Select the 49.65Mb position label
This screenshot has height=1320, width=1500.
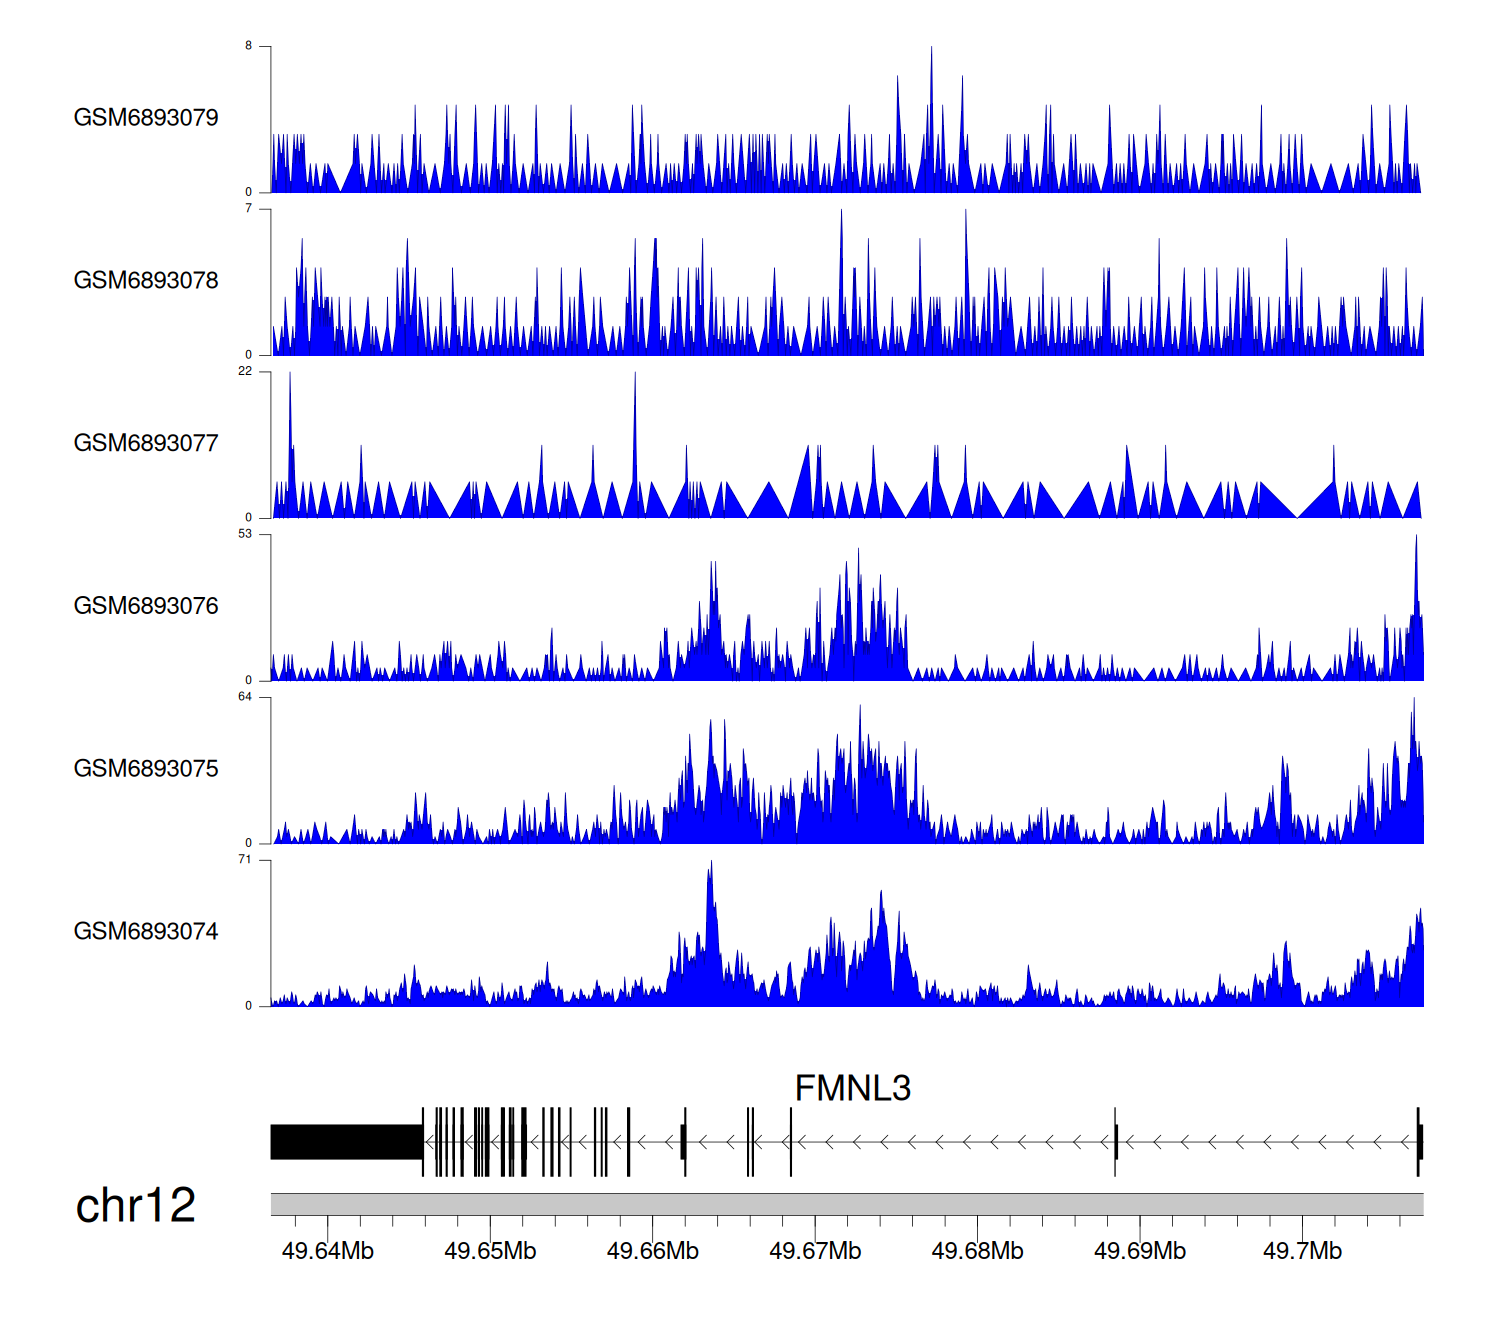point(490,1251)
